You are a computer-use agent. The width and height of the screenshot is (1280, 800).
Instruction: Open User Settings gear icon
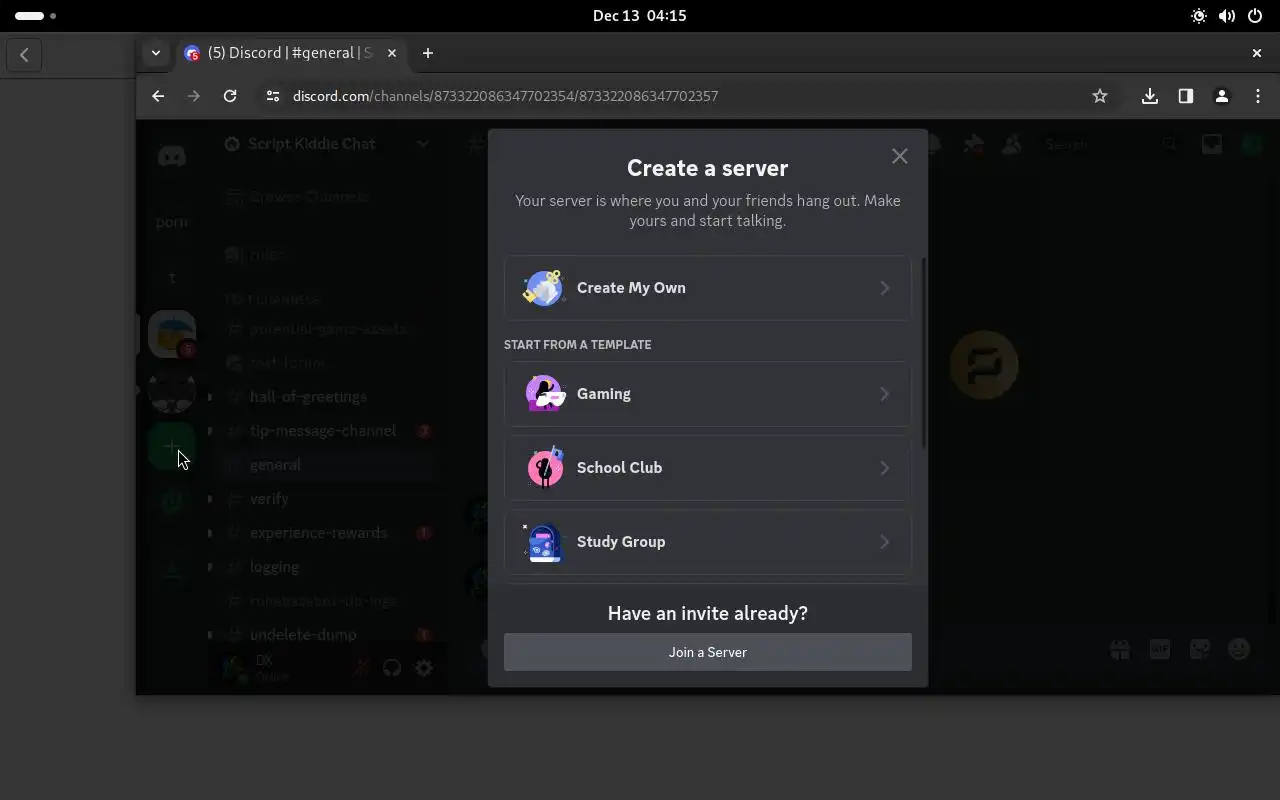(x=424, y=668)
